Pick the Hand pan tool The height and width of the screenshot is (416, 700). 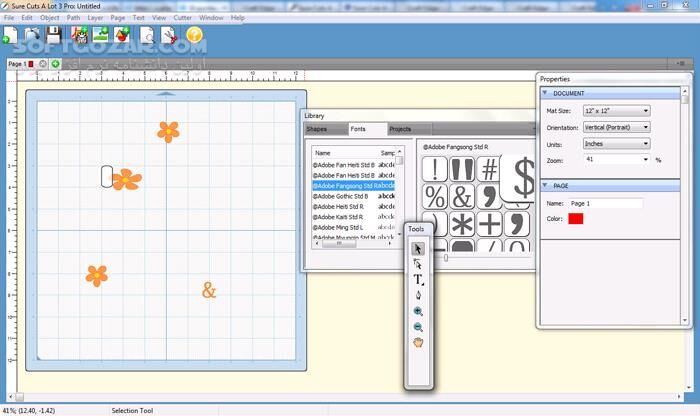418,343
